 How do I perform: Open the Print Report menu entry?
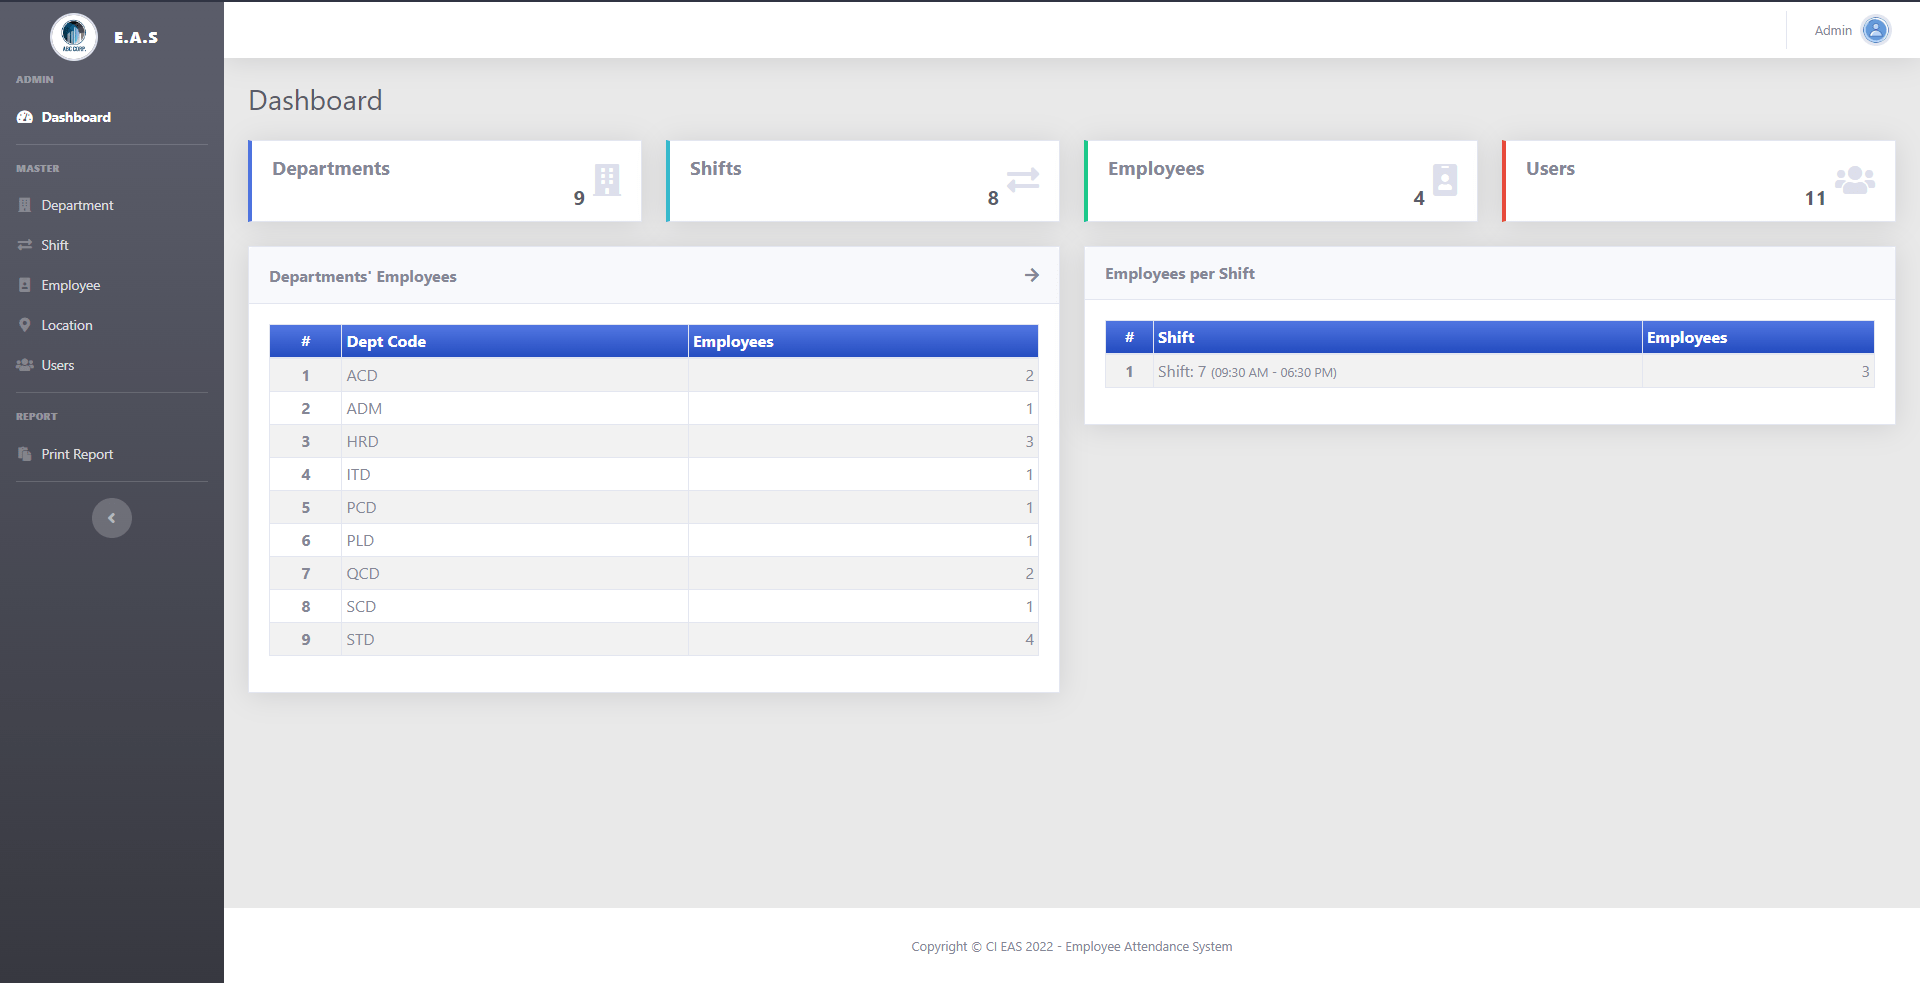pyautogui.click(x=76, y=454)
